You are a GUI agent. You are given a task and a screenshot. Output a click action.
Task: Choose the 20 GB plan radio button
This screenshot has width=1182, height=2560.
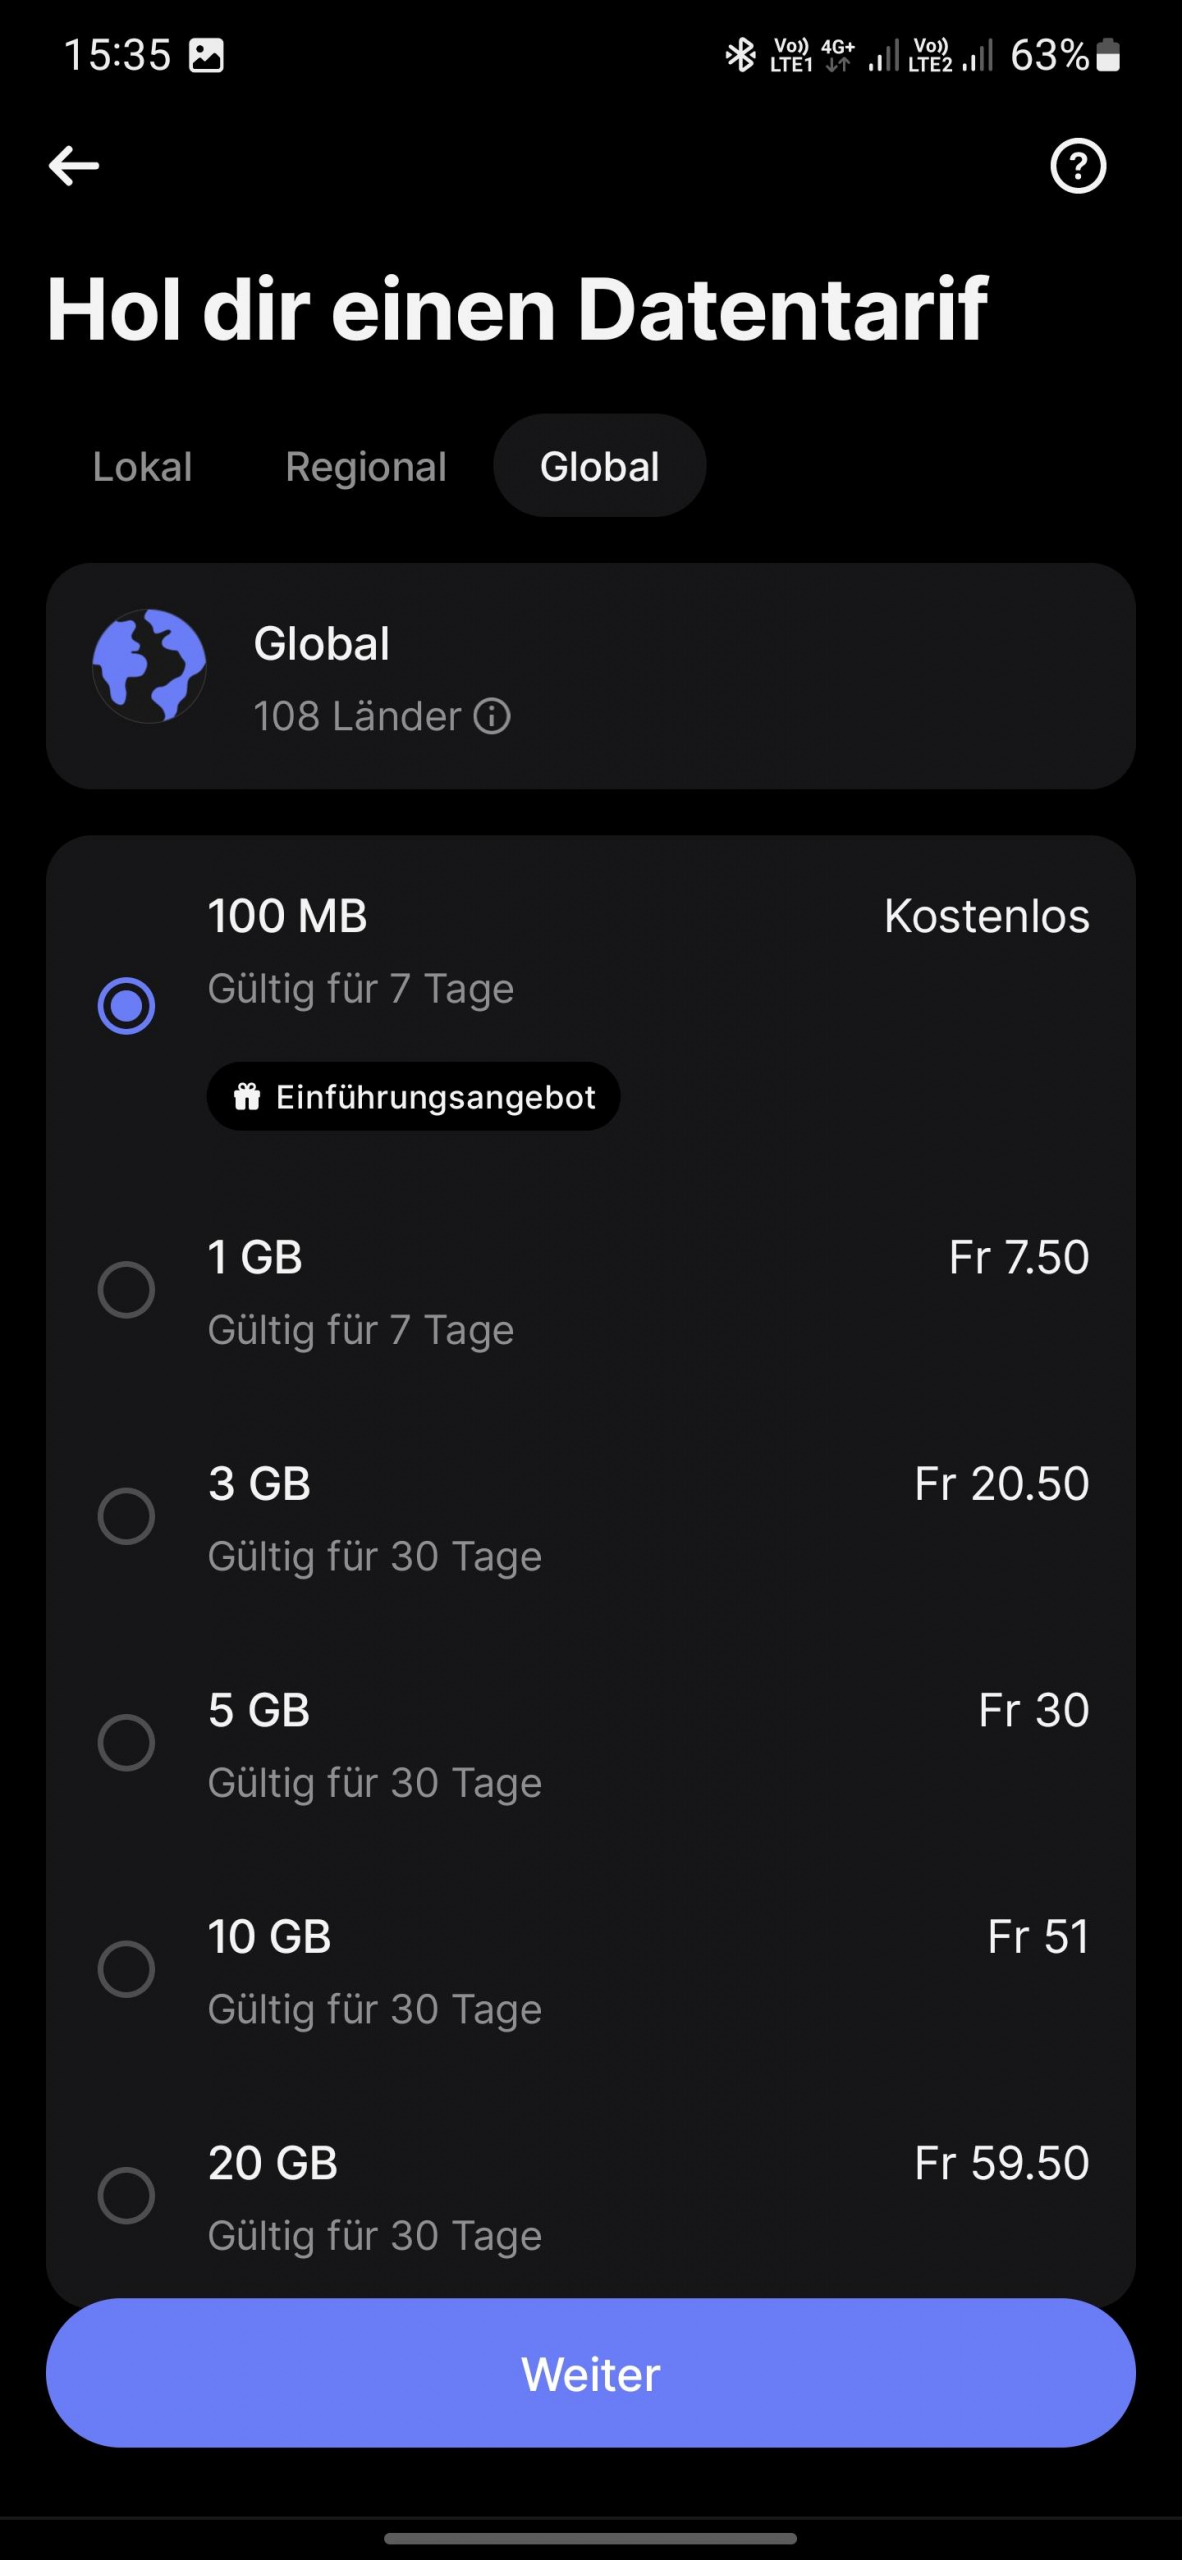pos(126,2196)
